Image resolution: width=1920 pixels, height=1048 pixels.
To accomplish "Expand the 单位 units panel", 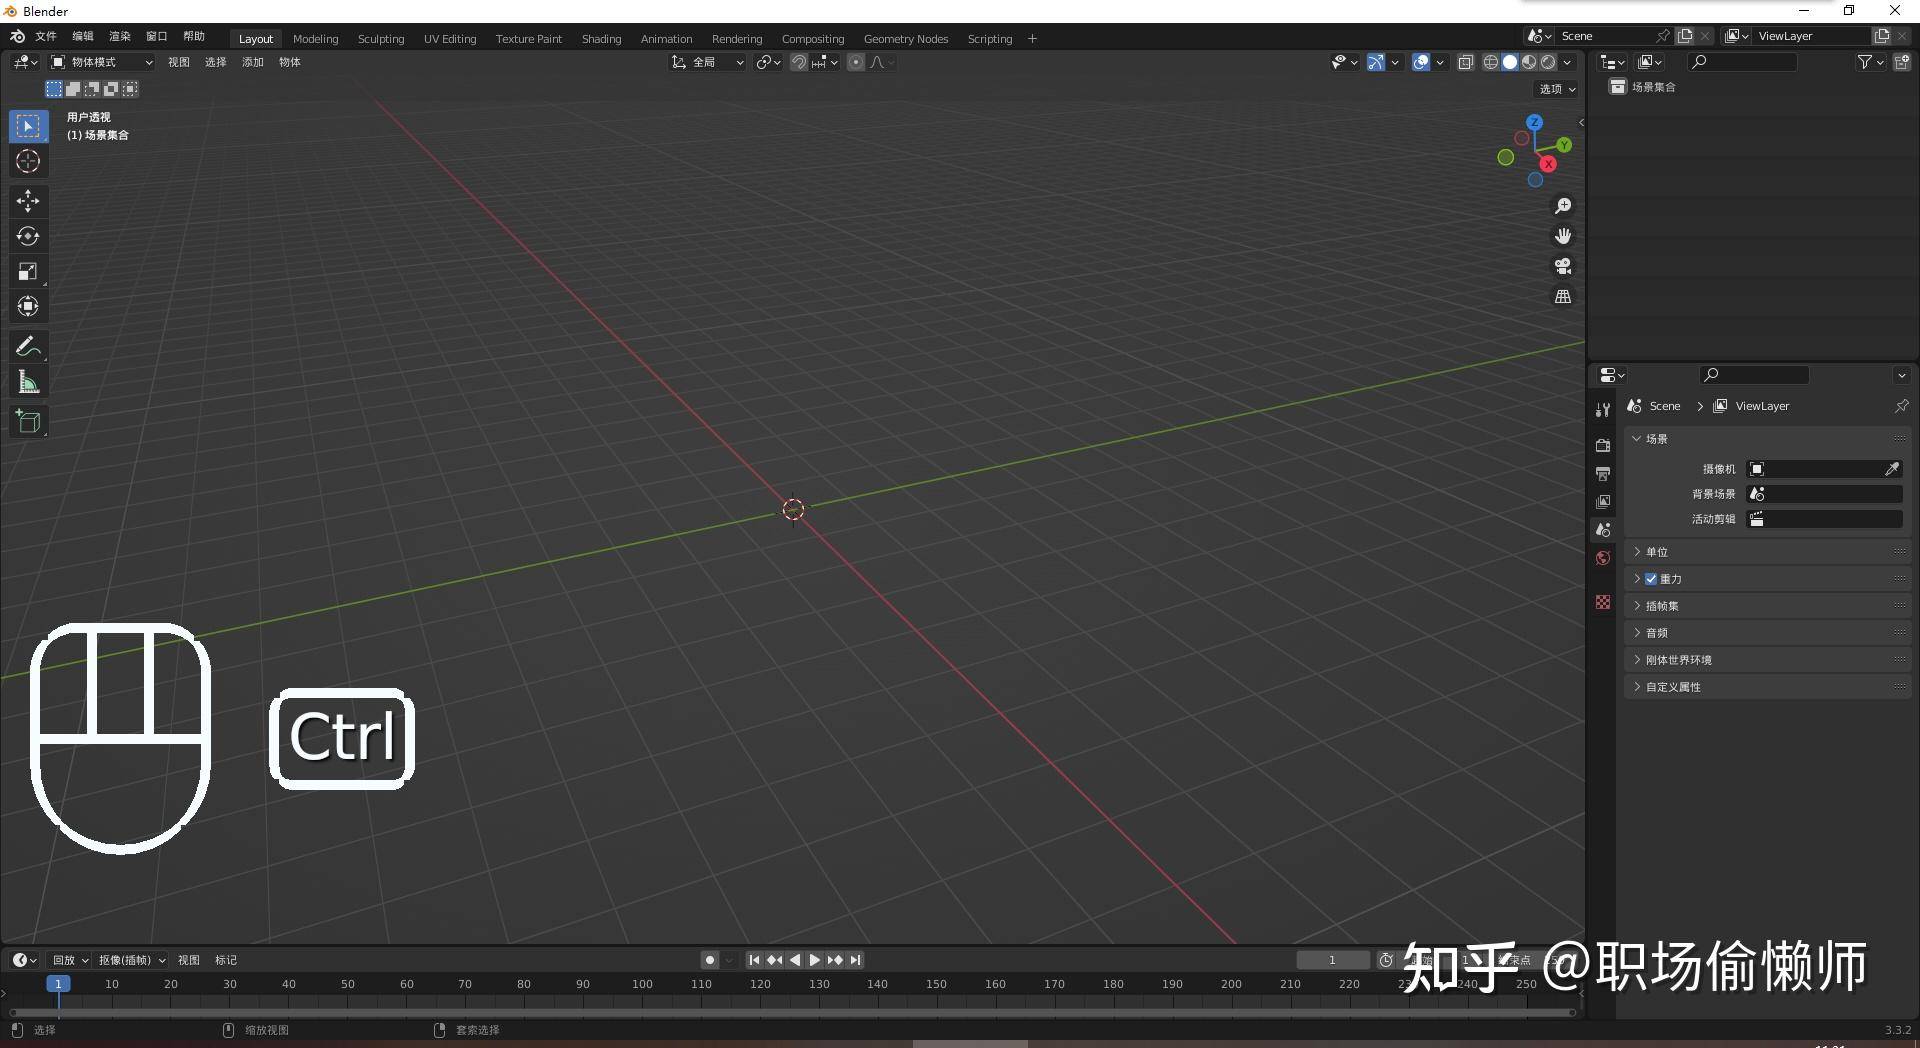I will click(1767, 552).
